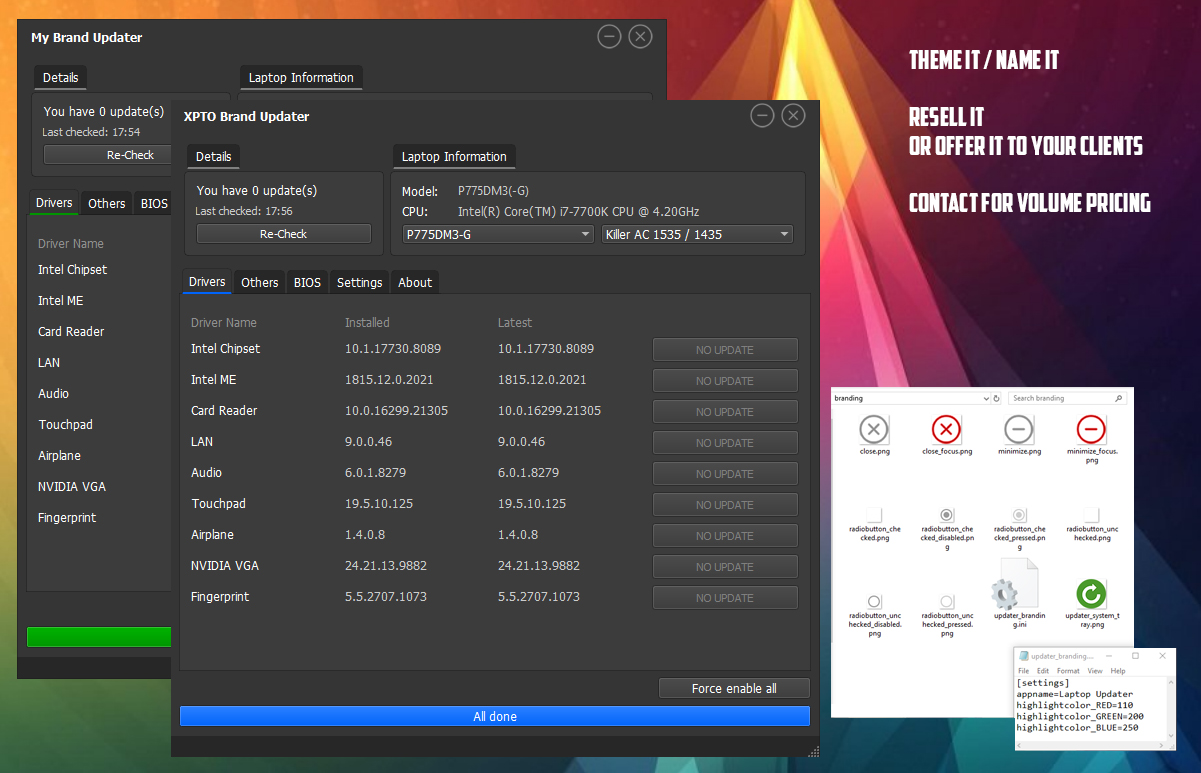Image resolution: width=1201 pixels, height=773 pixels.
Task: Click the Search branding input field
Action: click(1067, 398)
